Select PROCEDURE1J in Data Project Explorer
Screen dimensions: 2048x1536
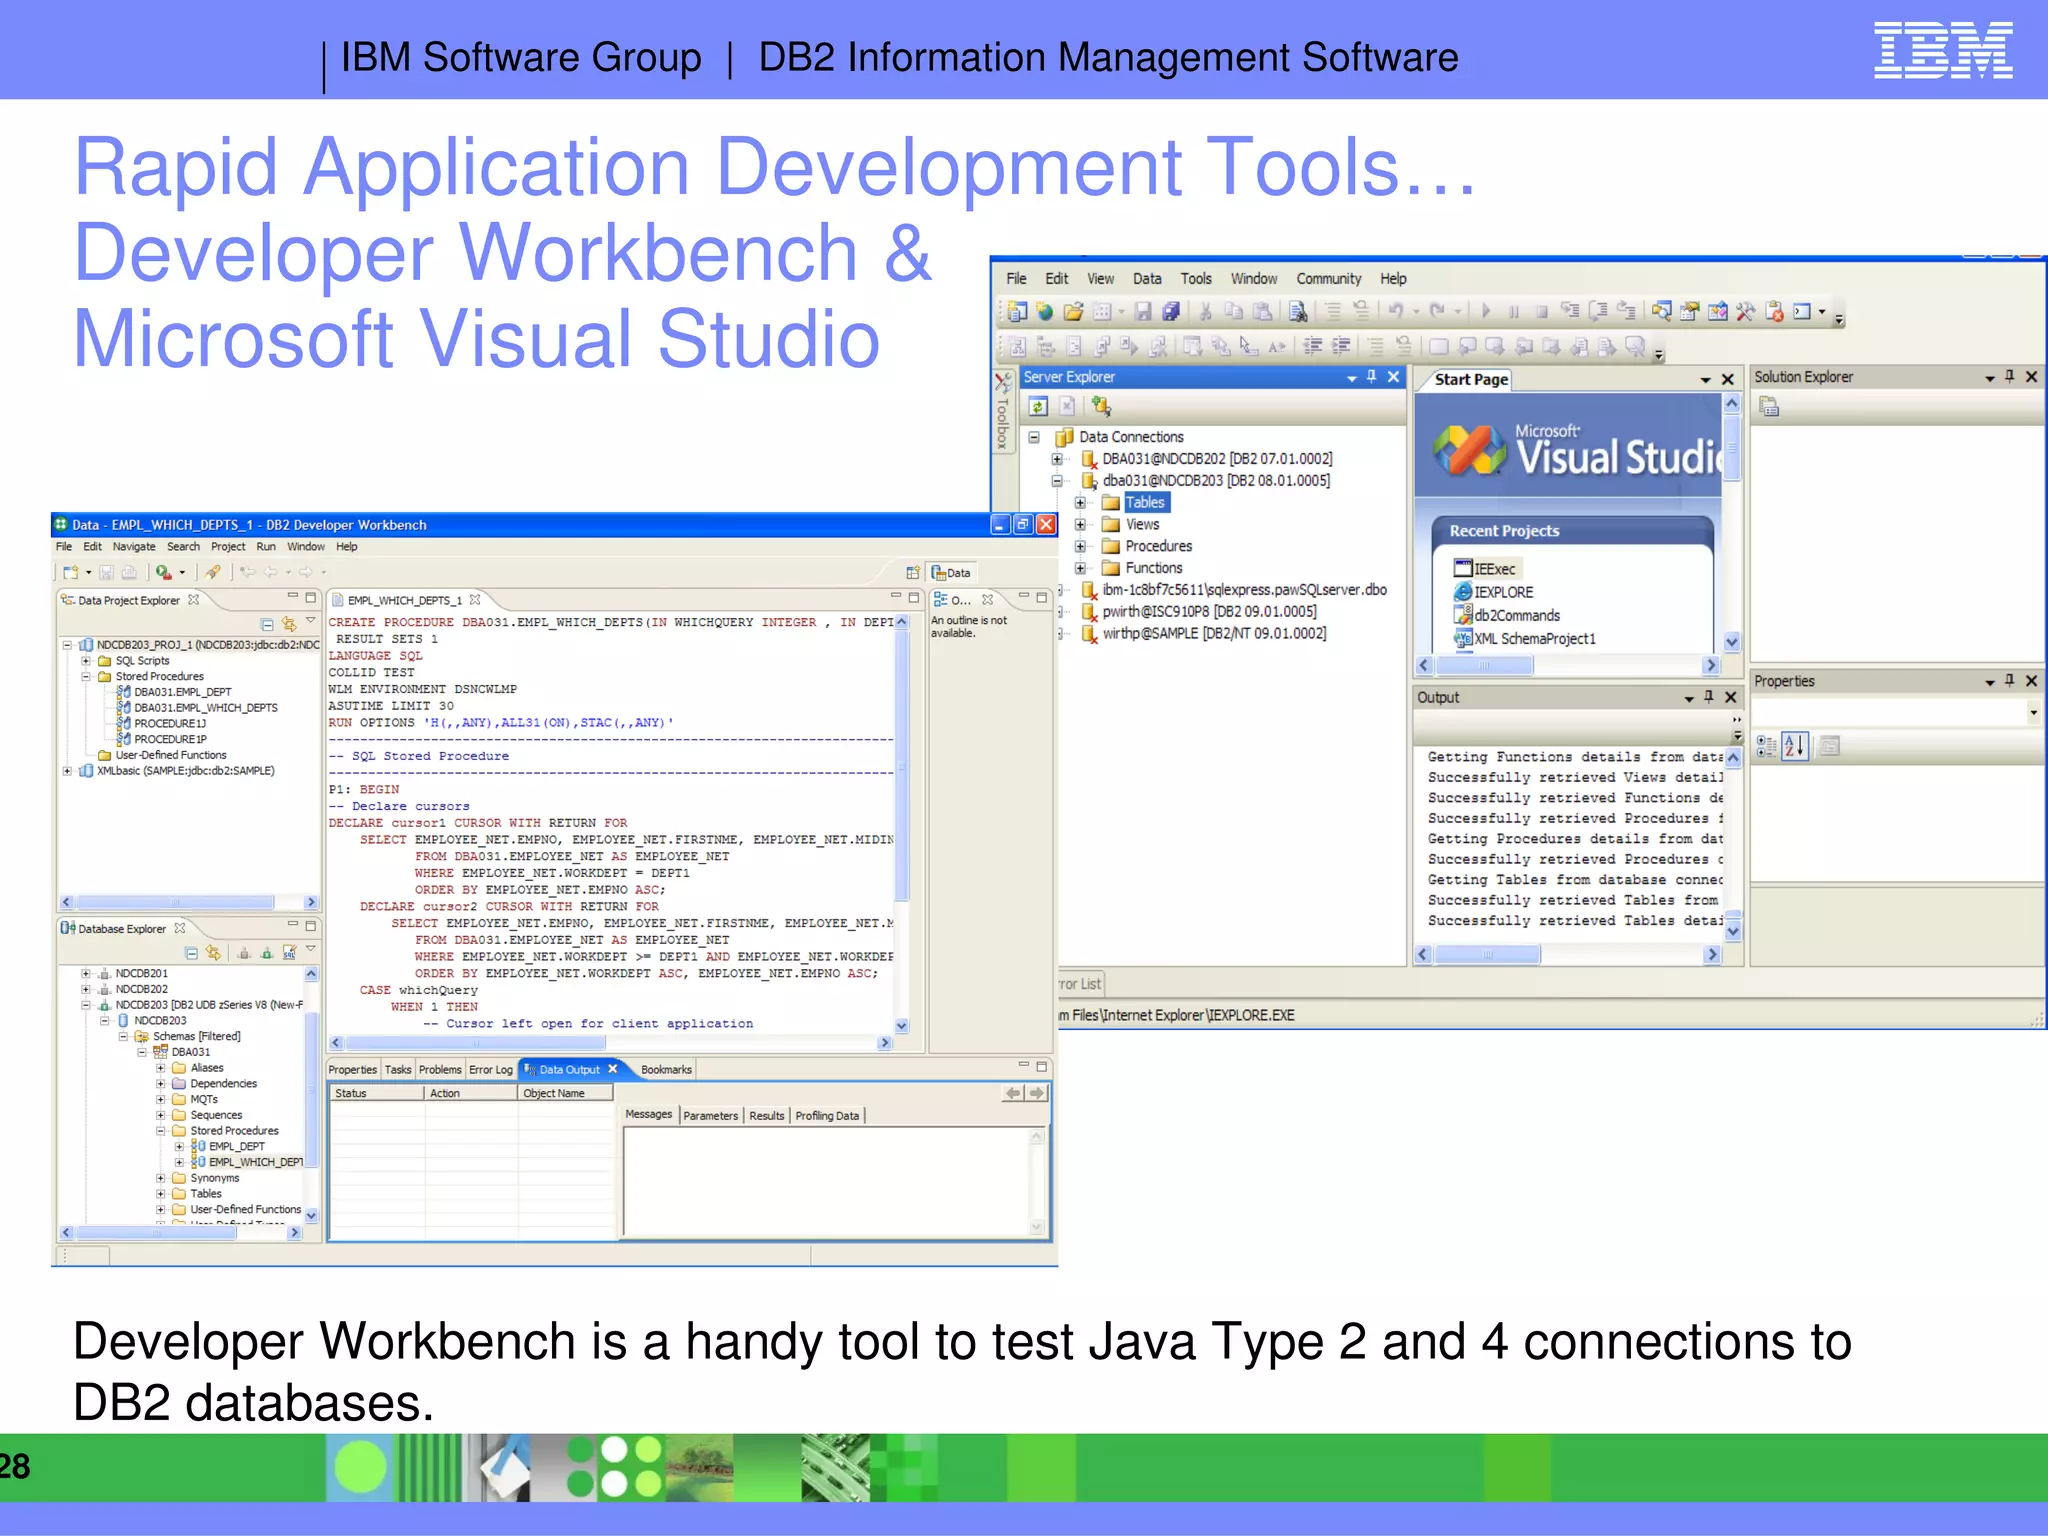pos(162,724)
